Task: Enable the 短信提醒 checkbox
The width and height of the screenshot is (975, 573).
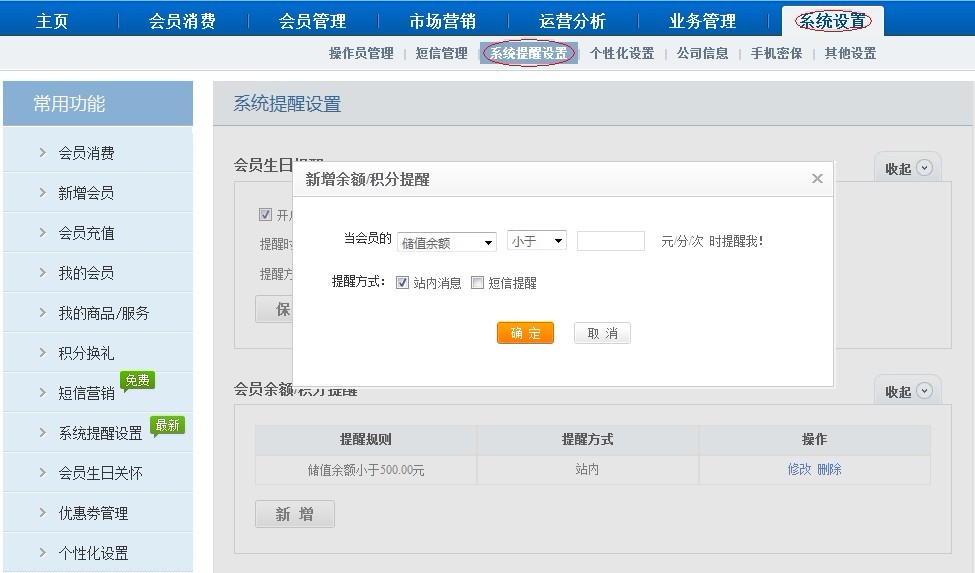Action: [x=478, y=283]
